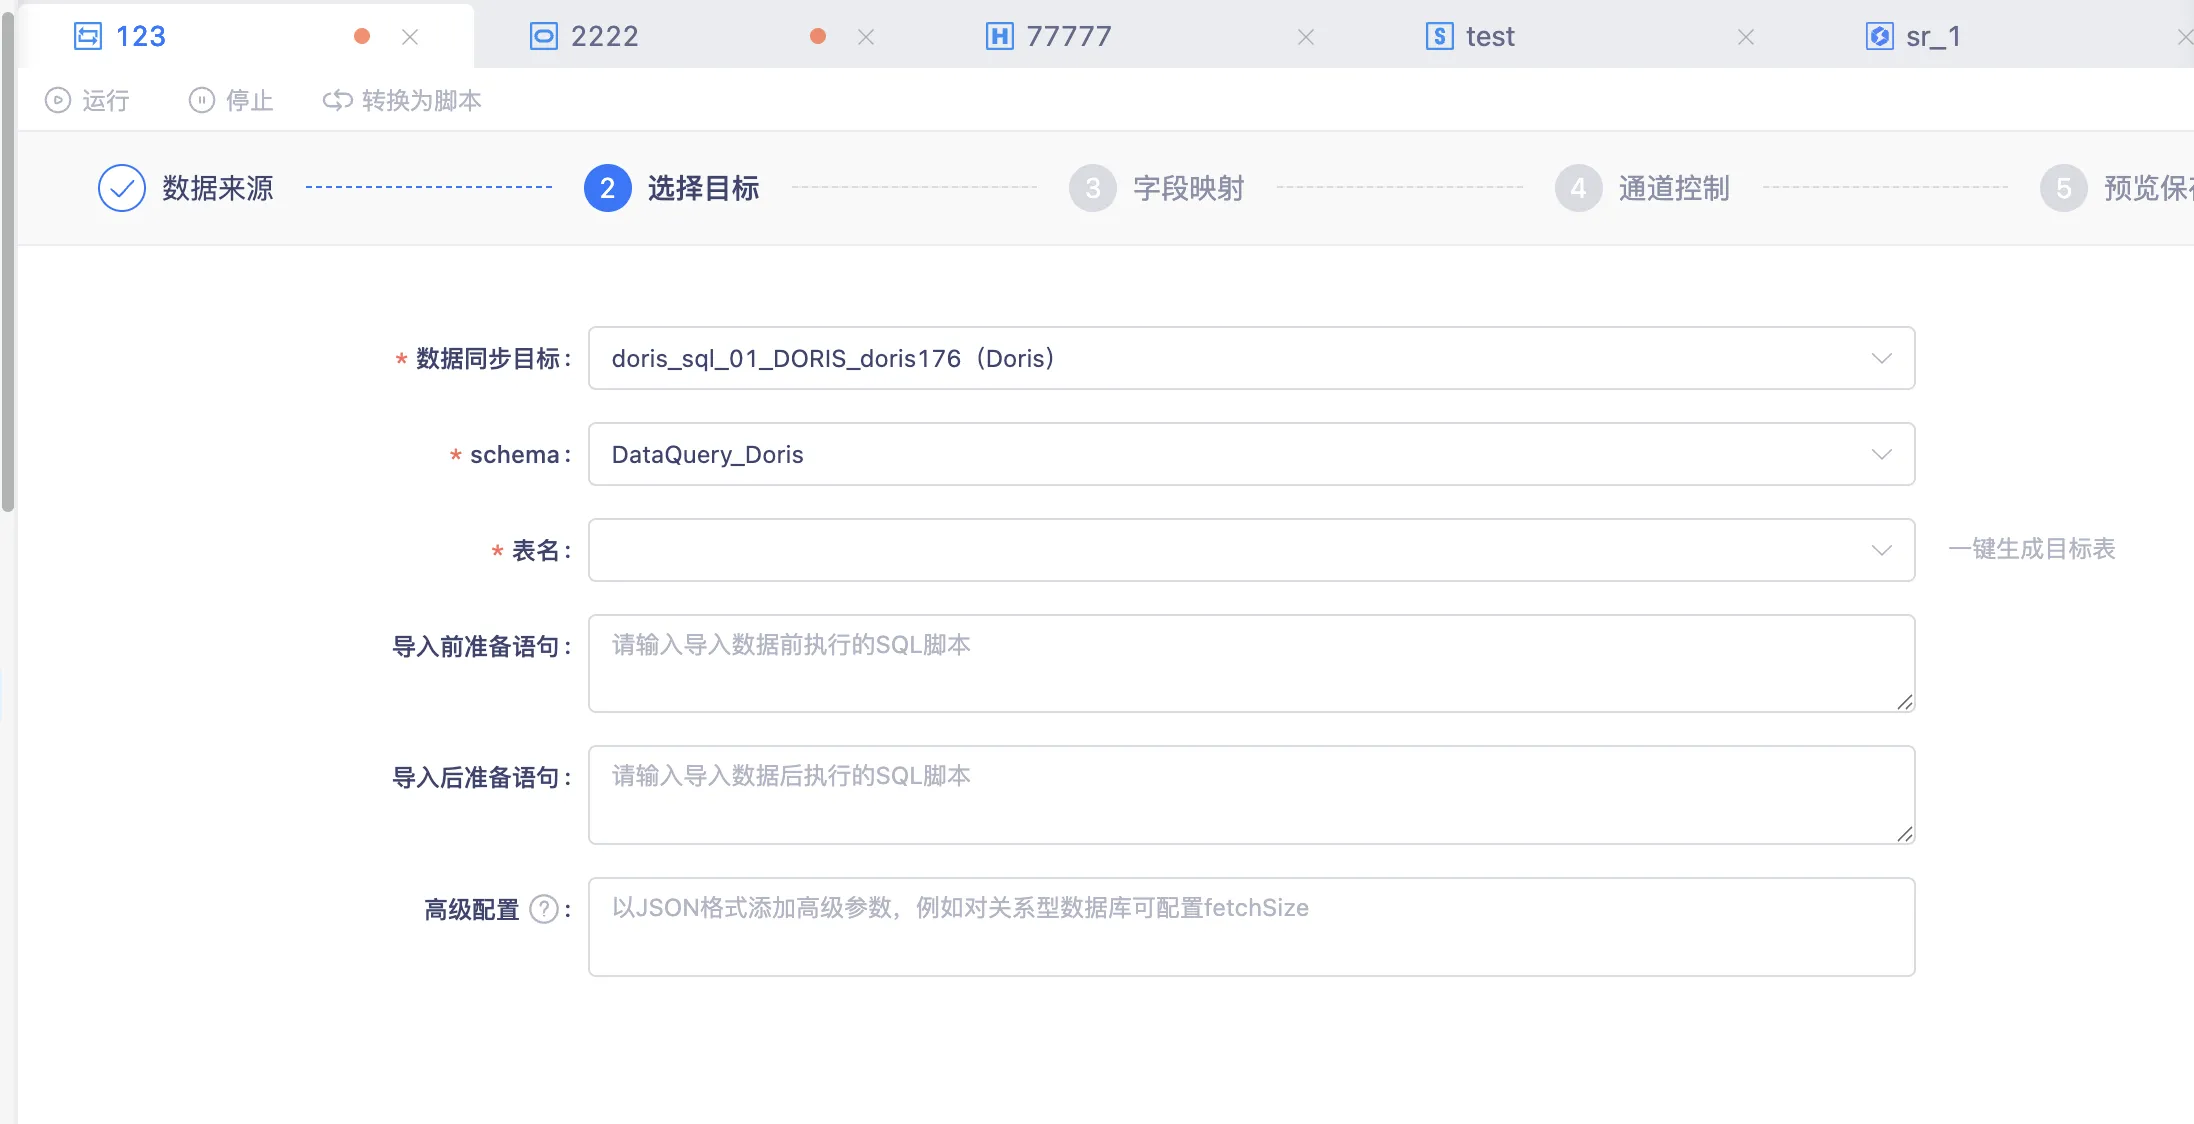Click the Stop pause icon
Screen dimensions: 2194x1124
pos(202,100)
